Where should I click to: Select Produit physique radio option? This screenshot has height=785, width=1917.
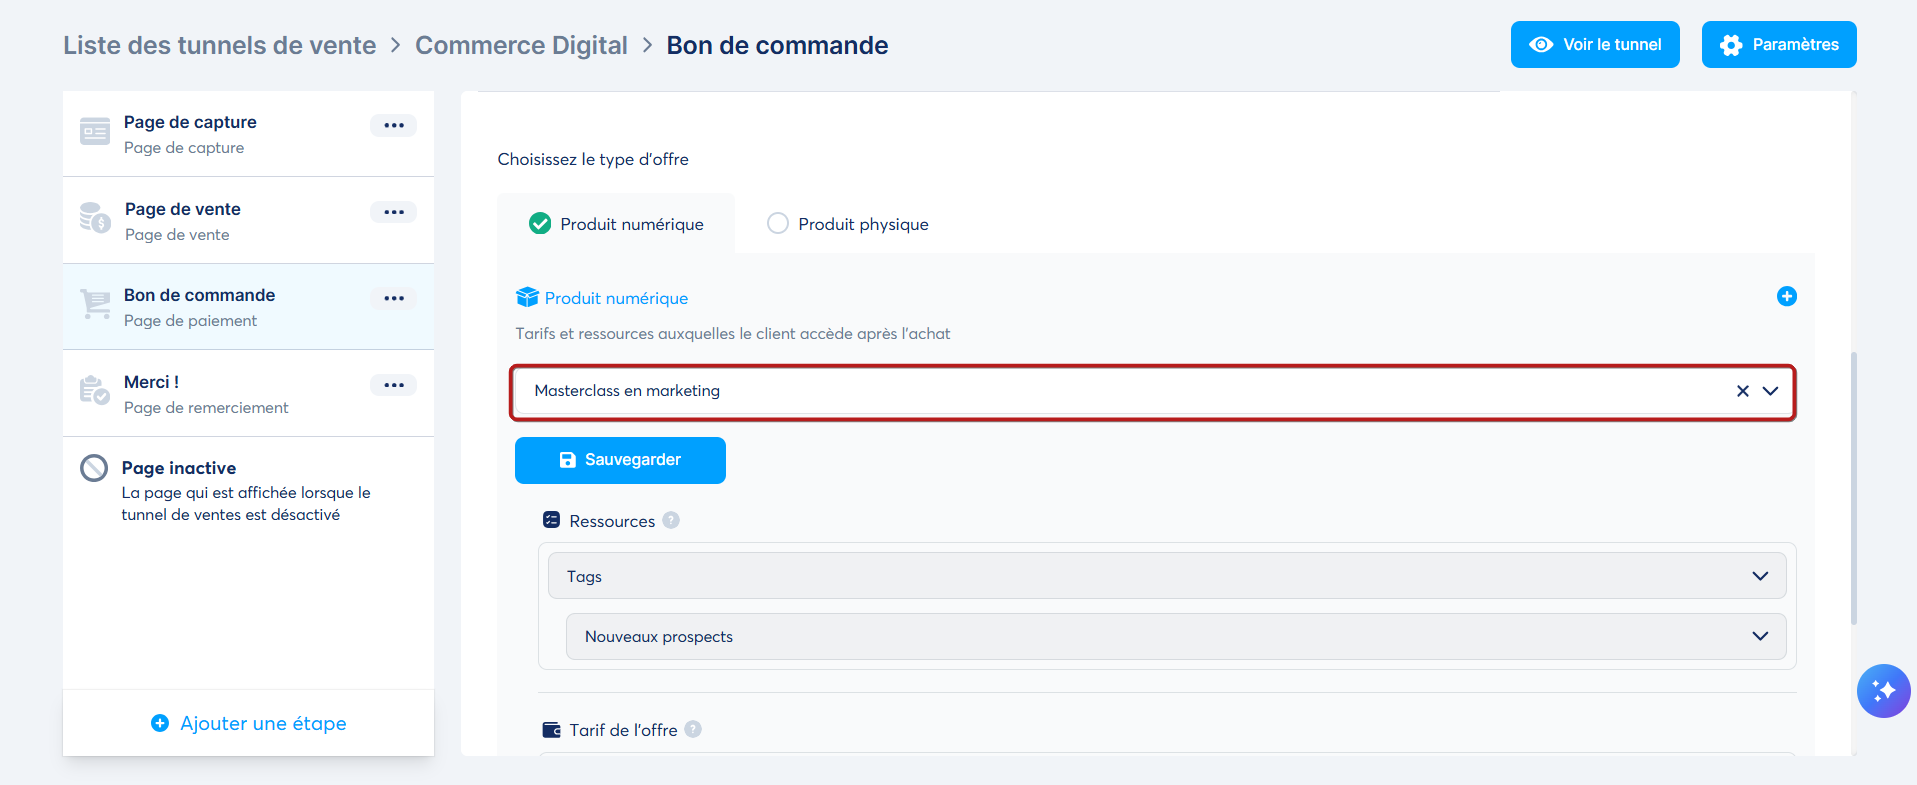pyautogui.click(x=848, y=224)
